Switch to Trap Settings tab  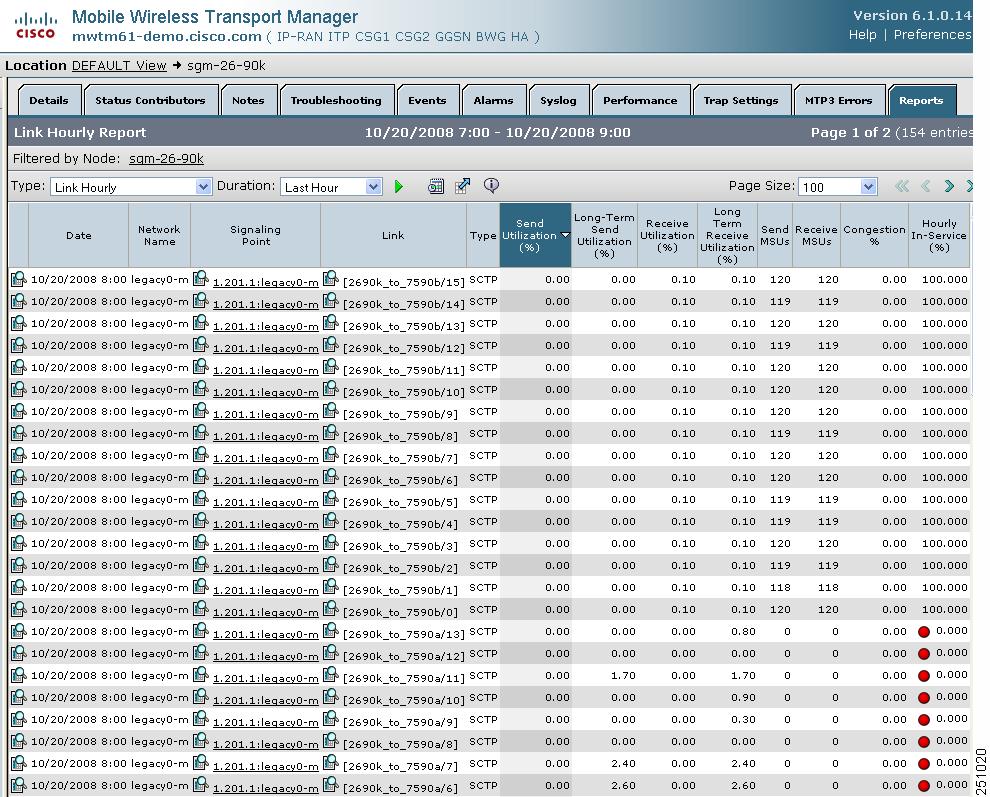pos(741,100)
